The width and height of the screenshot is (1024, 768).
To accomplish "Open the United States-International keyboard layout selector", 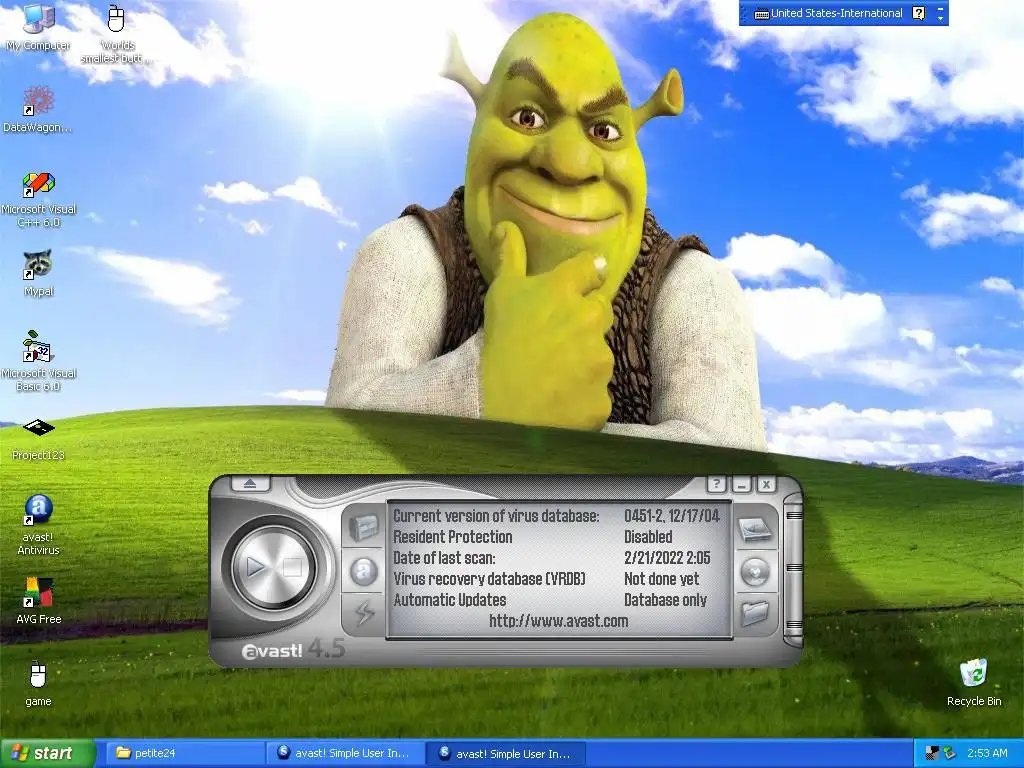I will click(837, 13).
